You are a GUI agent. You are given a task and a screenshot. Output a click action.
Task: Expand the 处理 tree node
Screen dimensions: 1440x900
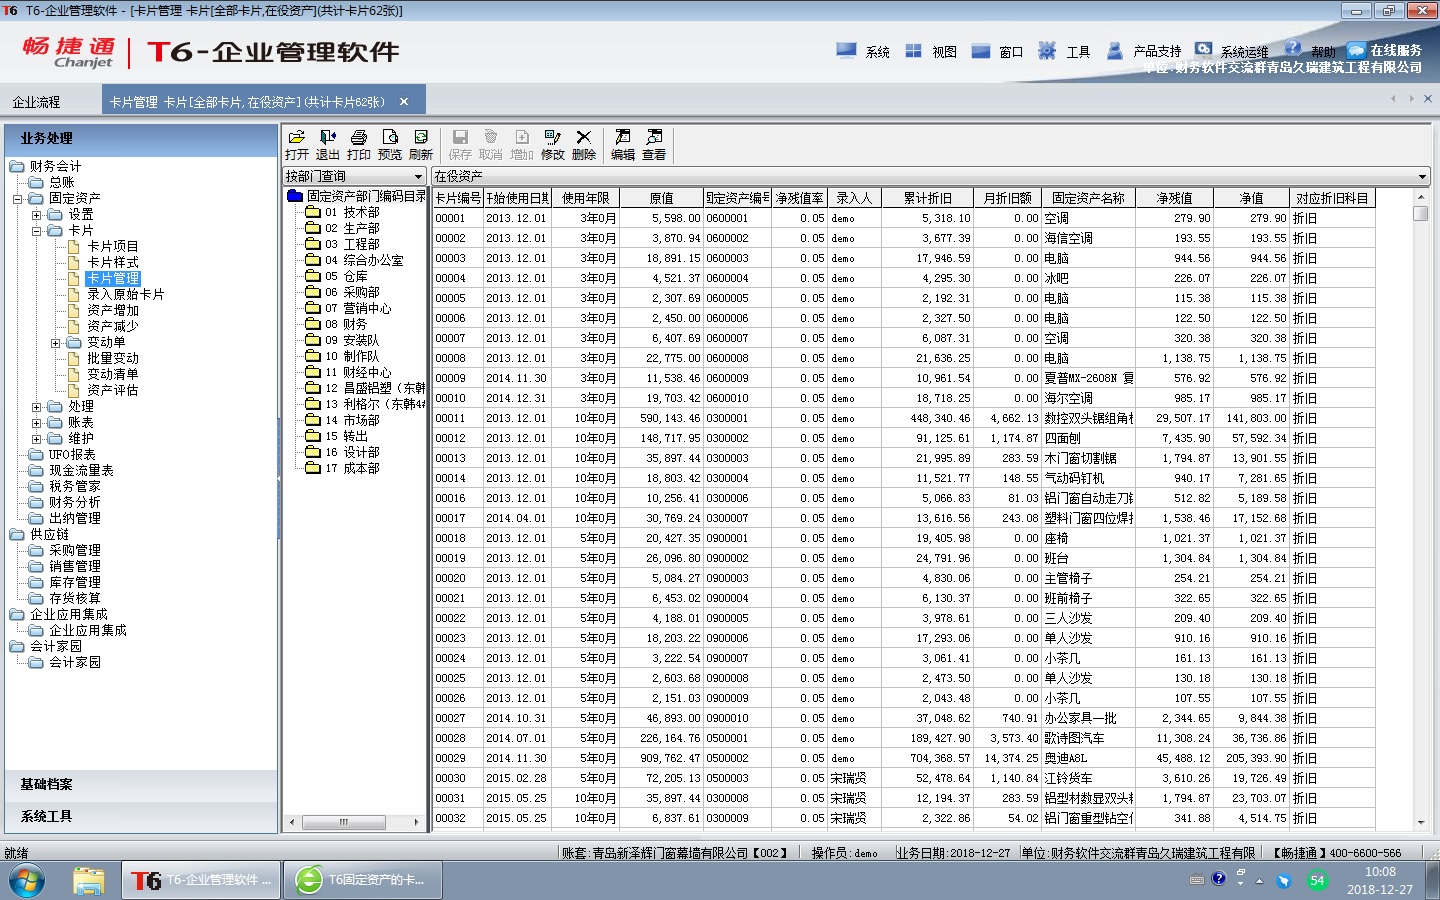[x=36, y=407]
